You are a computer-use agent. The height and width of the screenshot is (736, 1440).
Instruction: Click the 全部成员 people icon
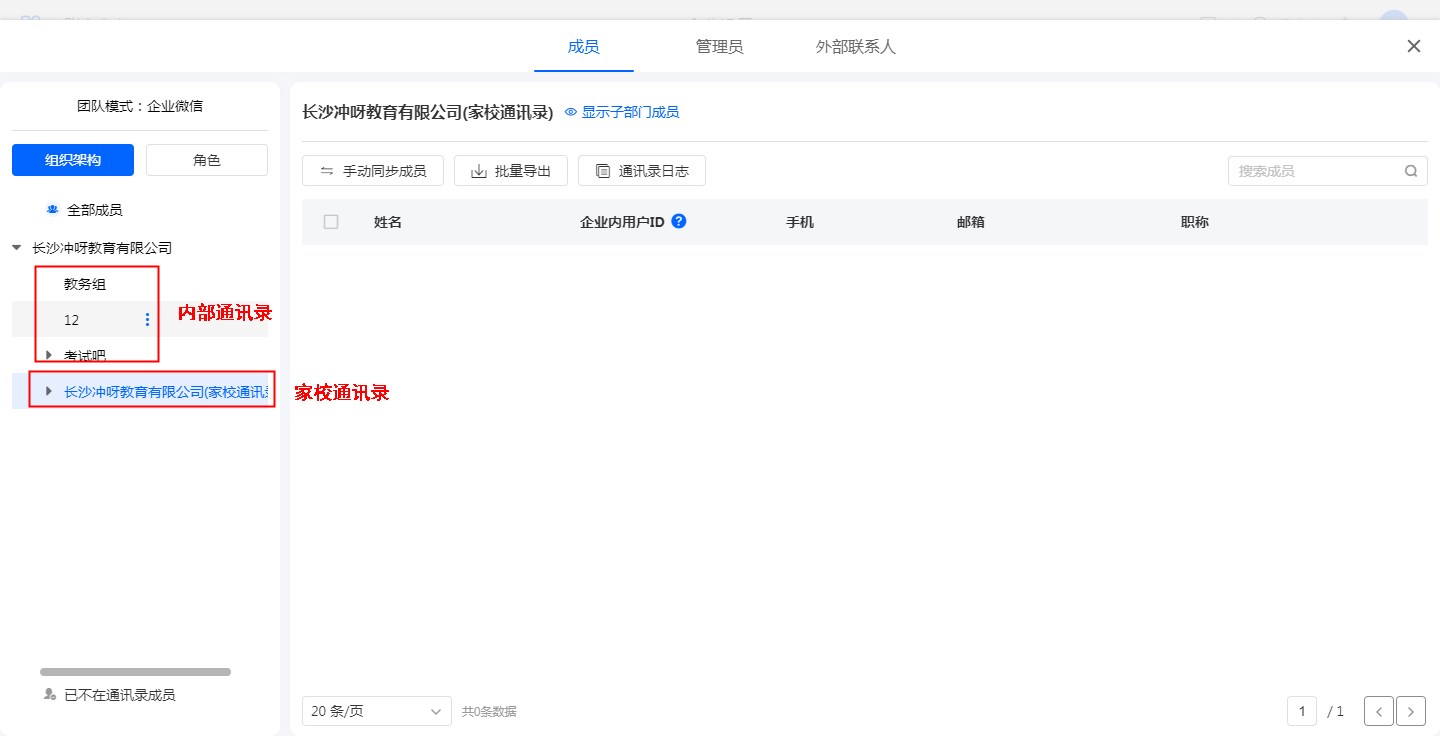point(52,210)
